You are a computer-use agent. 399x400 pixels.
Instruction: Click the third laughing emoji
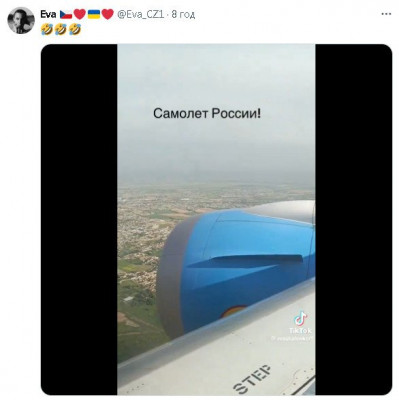click(x=75, y=30)
